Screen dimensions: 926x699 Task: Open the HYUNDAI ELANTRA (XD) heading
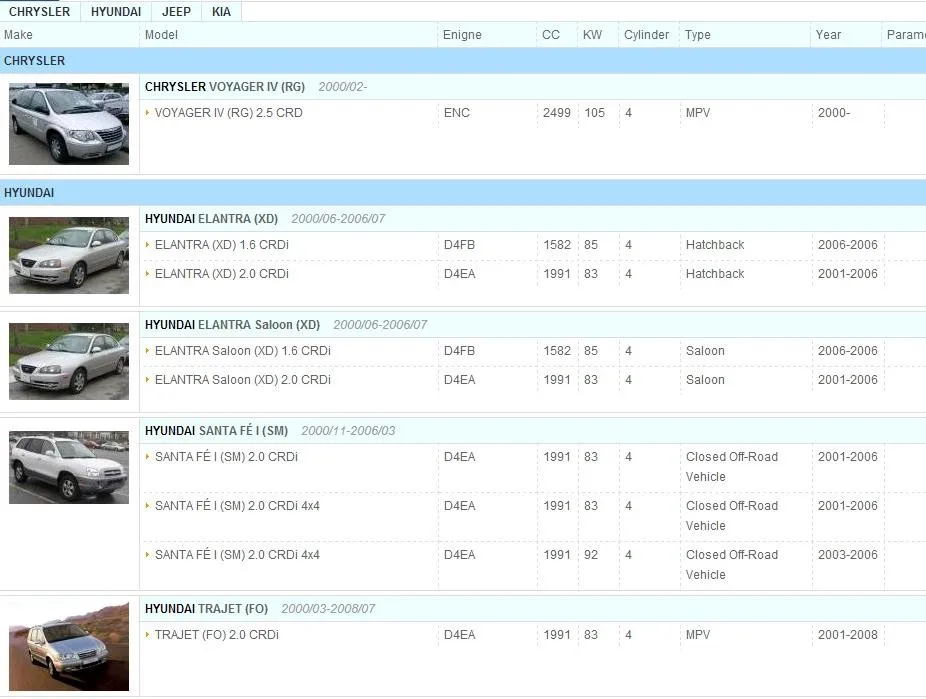click(x=211, y=219)
